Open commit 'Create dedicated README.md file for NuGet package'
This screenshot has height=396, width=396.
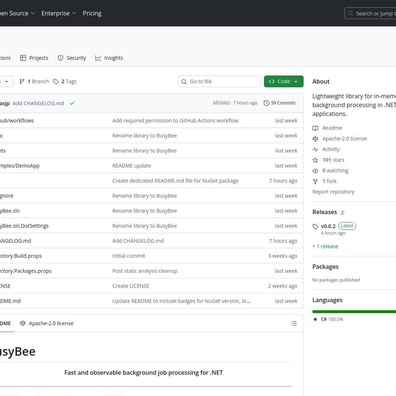tap(175, 181)
